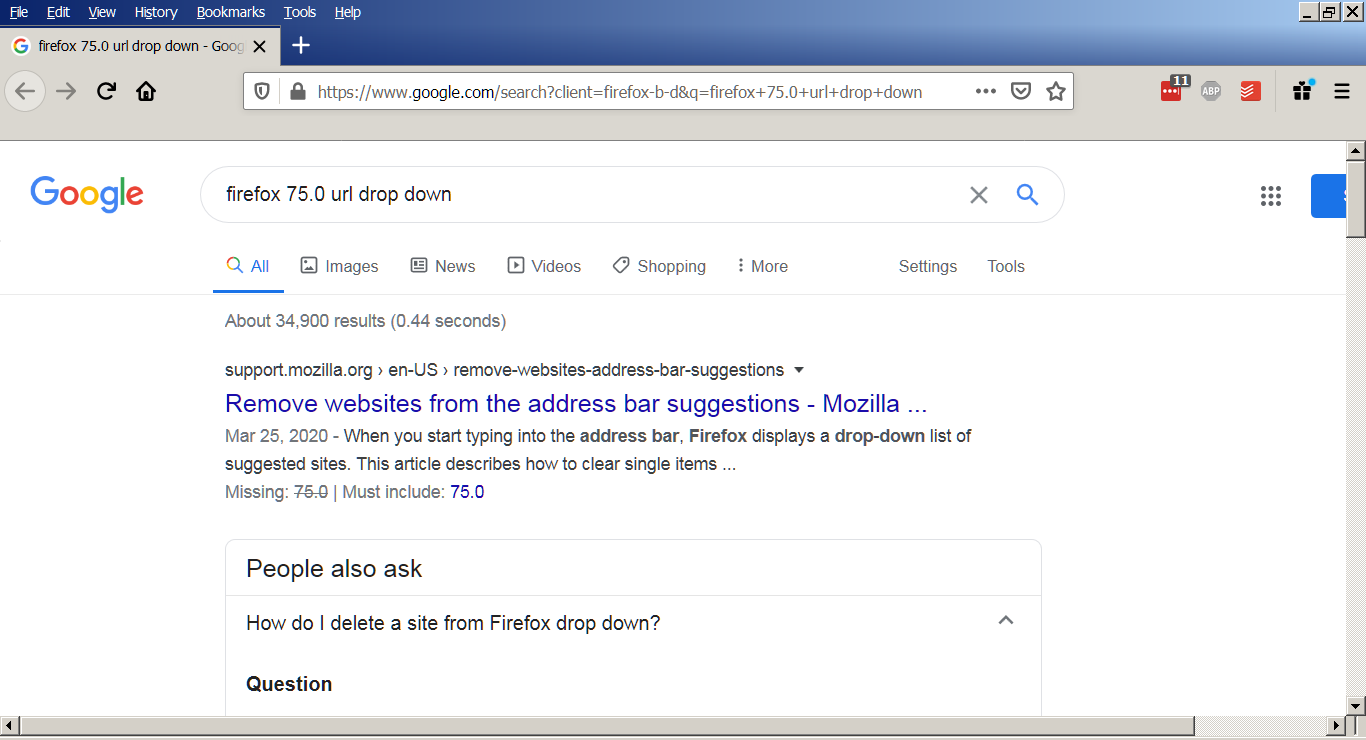1366x740 pixels.
Task: Open the Bookmarks menu
Action: (231, 12)
